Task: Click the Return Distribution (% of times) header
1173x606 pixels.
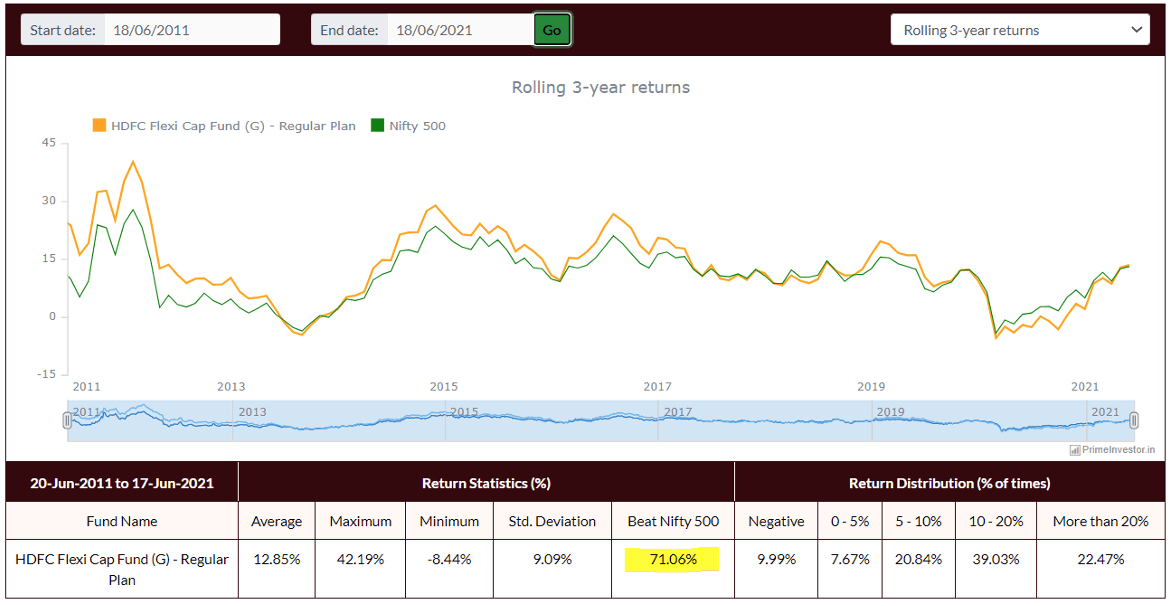Action: point(949,483)
